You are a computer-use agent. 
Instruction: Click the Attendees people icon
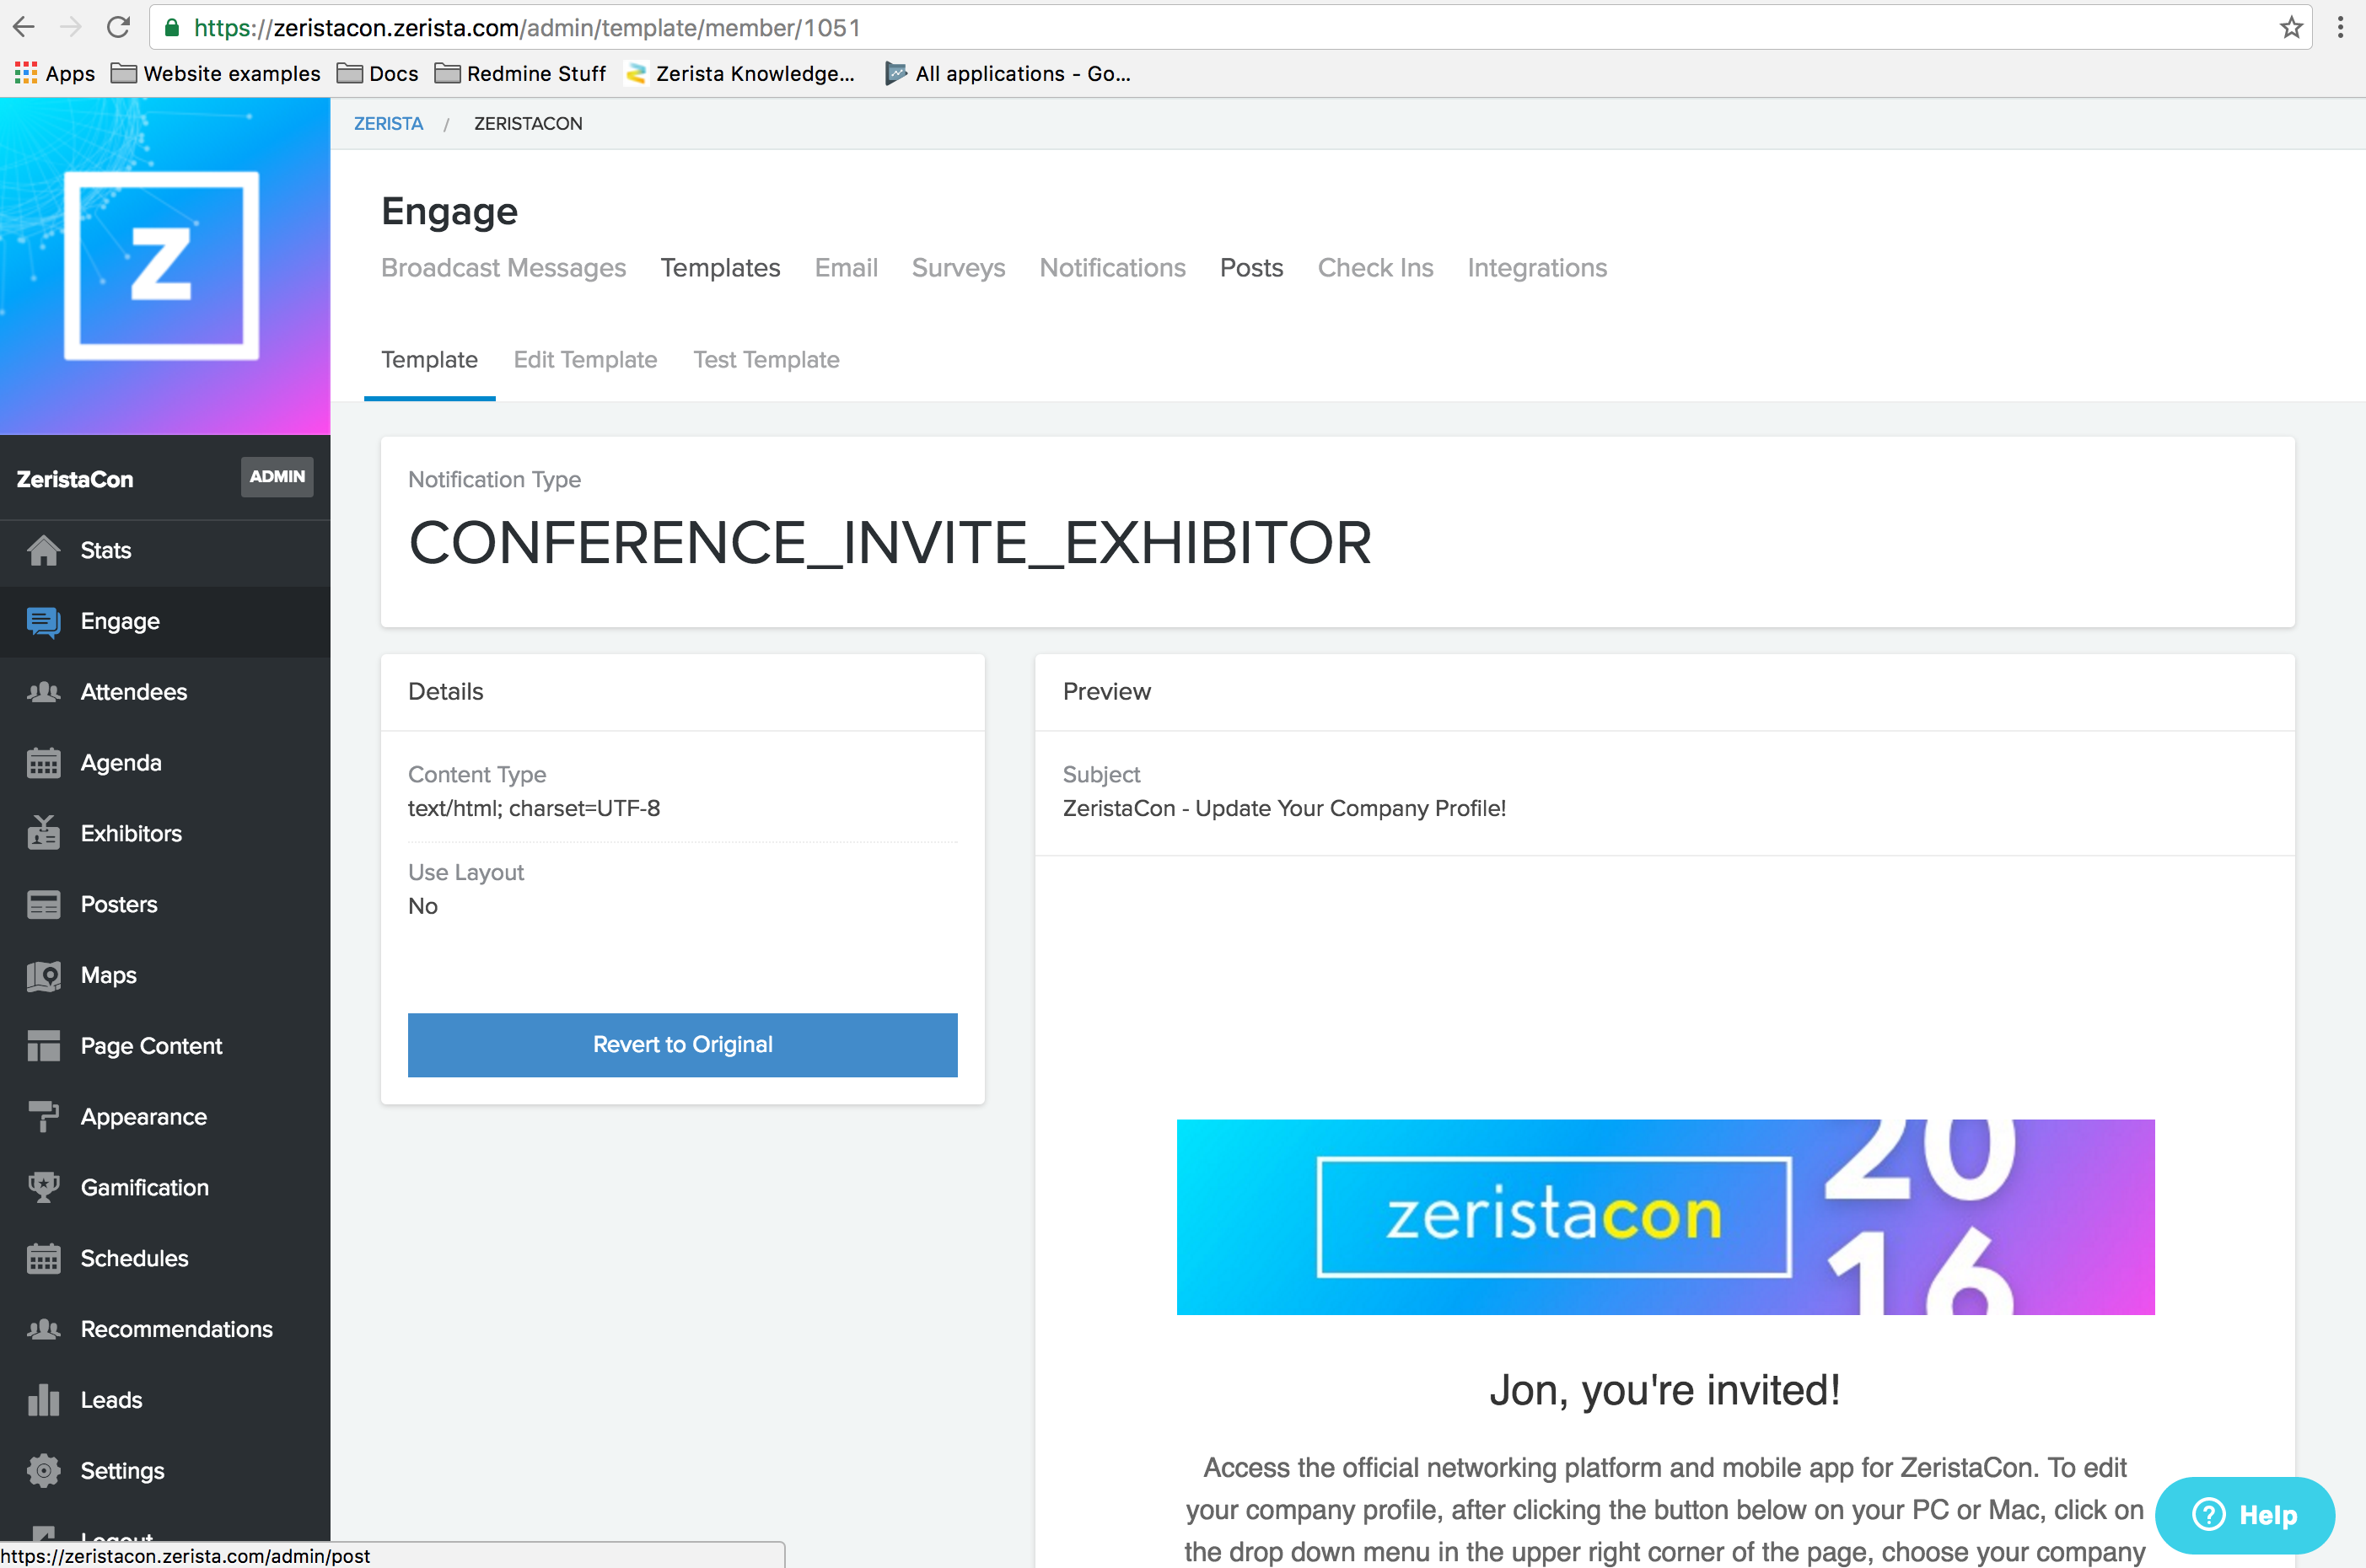pos(43,692)
